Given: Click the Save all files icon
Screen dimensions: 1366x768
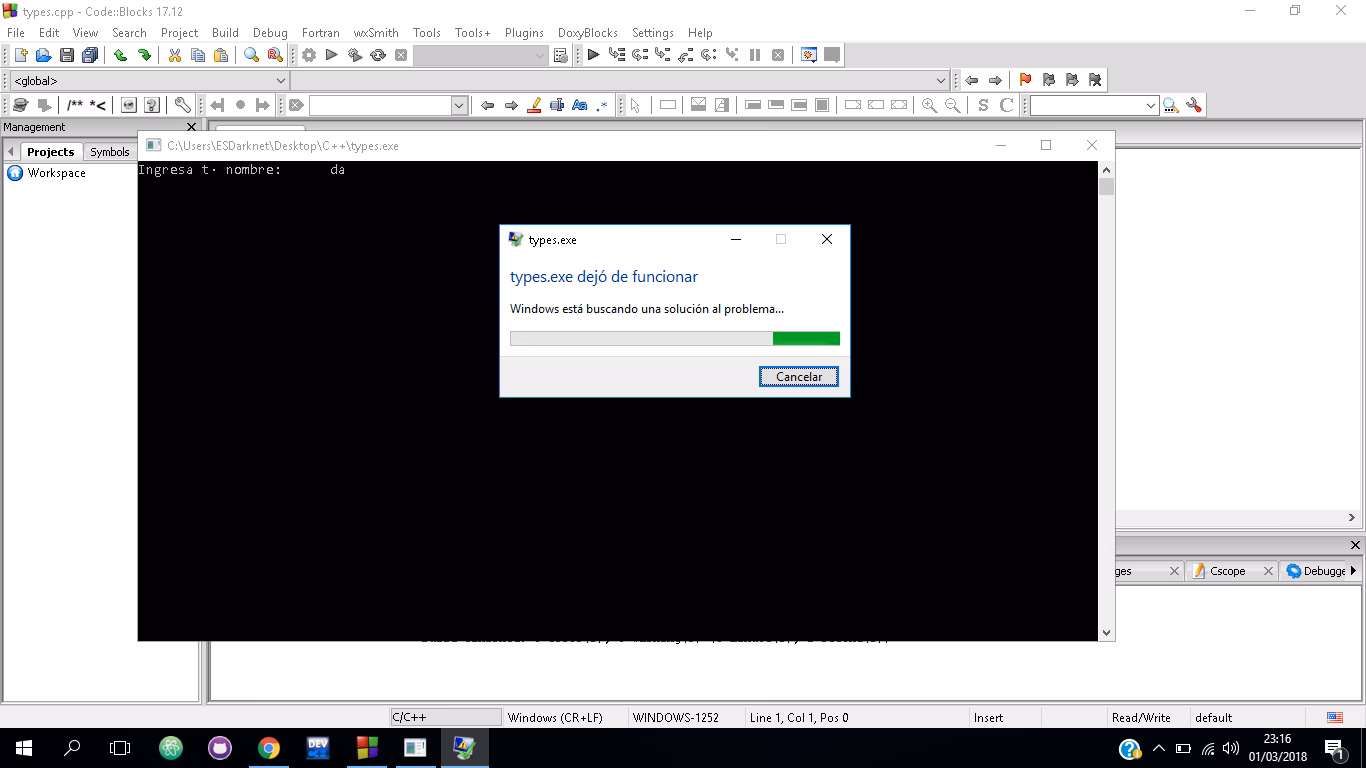Looking at the screenshot, I should click(90, 56).
